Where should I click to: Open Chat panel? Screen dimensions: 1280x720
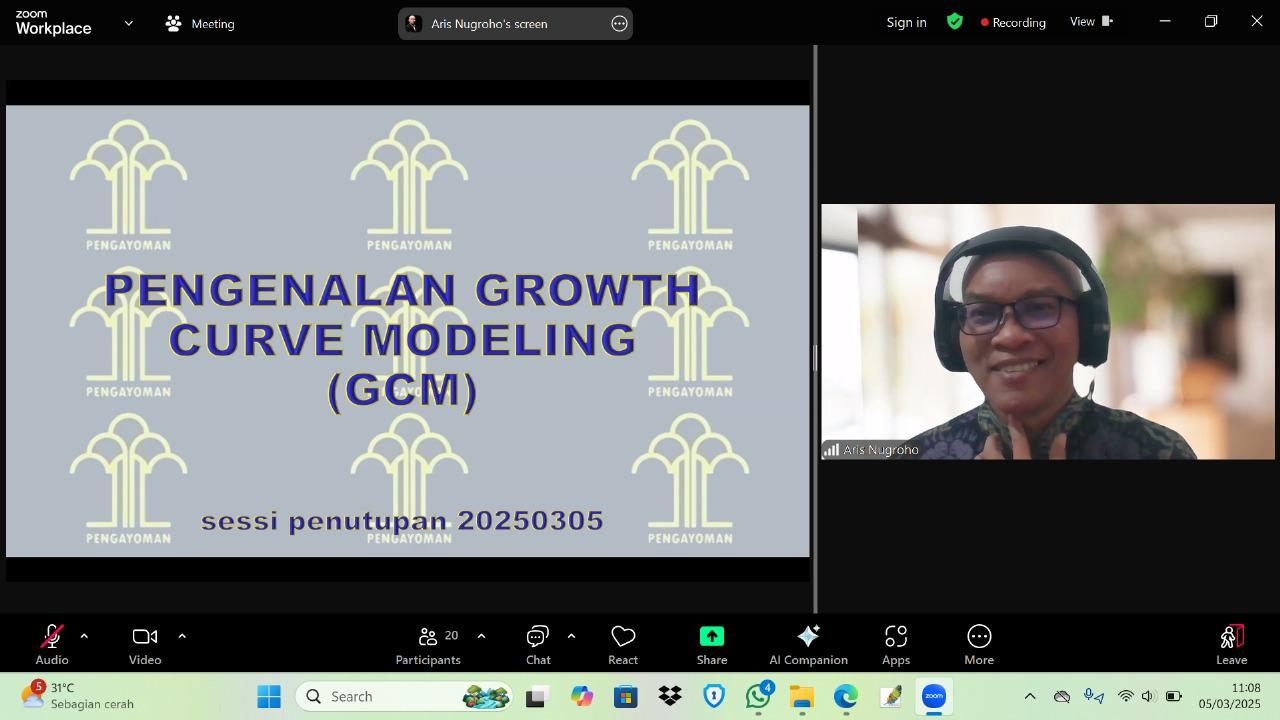coord(538,644)
